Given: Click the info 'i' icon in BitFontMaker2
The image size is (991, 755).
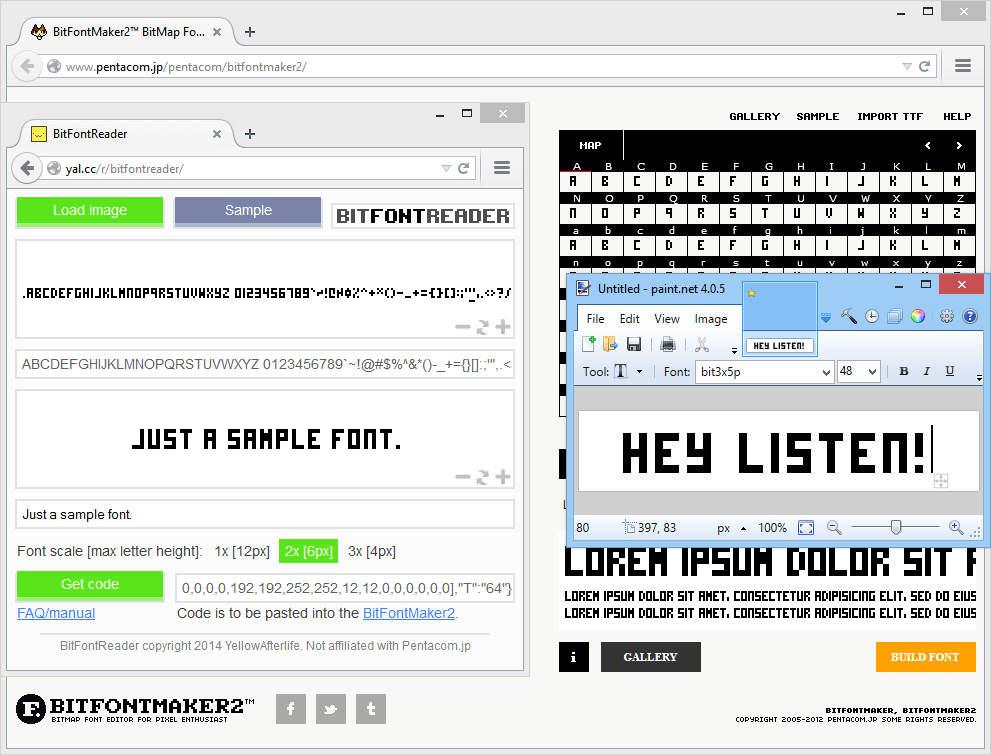Looking at the screenshot, I should [x=573, y=657].
